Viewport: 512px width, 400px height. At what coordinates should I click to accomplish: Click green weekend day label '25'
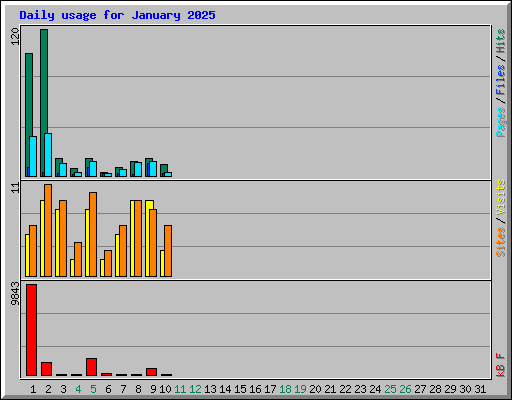click(x=390, y=389)
